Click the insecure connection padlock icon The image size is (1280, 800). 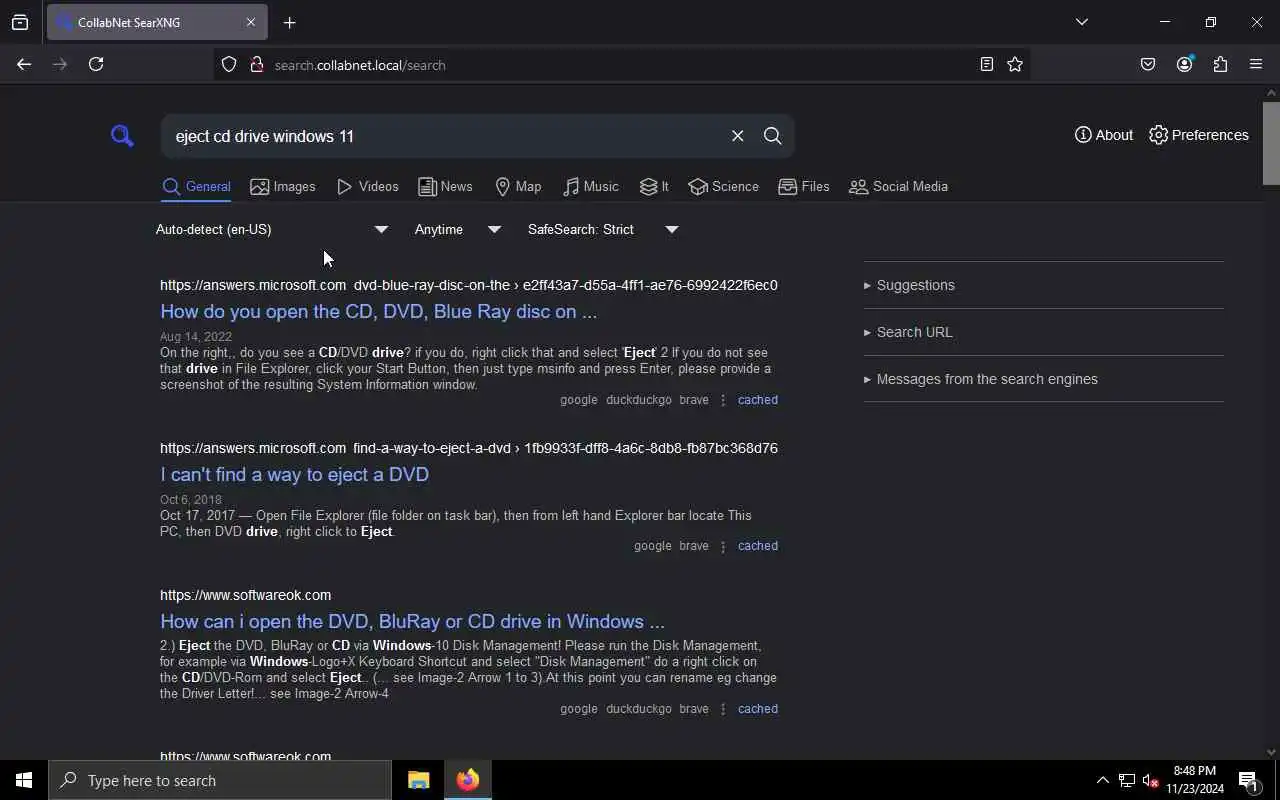tap(256, 64)
